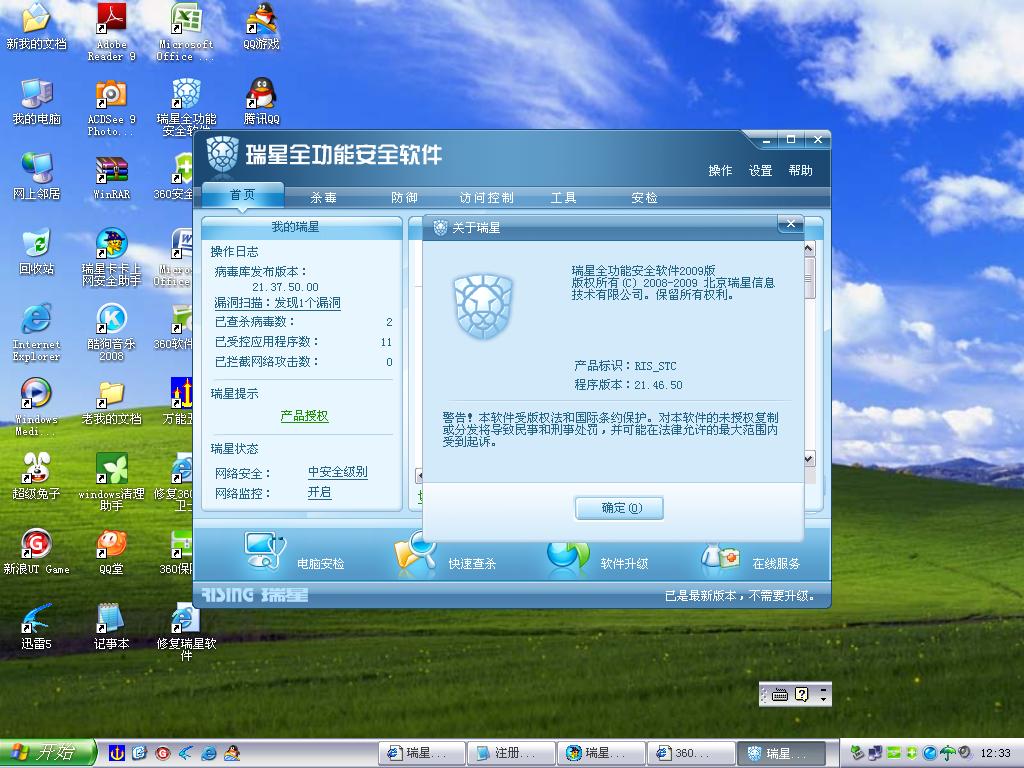Click 产品标识:RIS_STC text
The image size is (1024, 768).
(625, 366)
